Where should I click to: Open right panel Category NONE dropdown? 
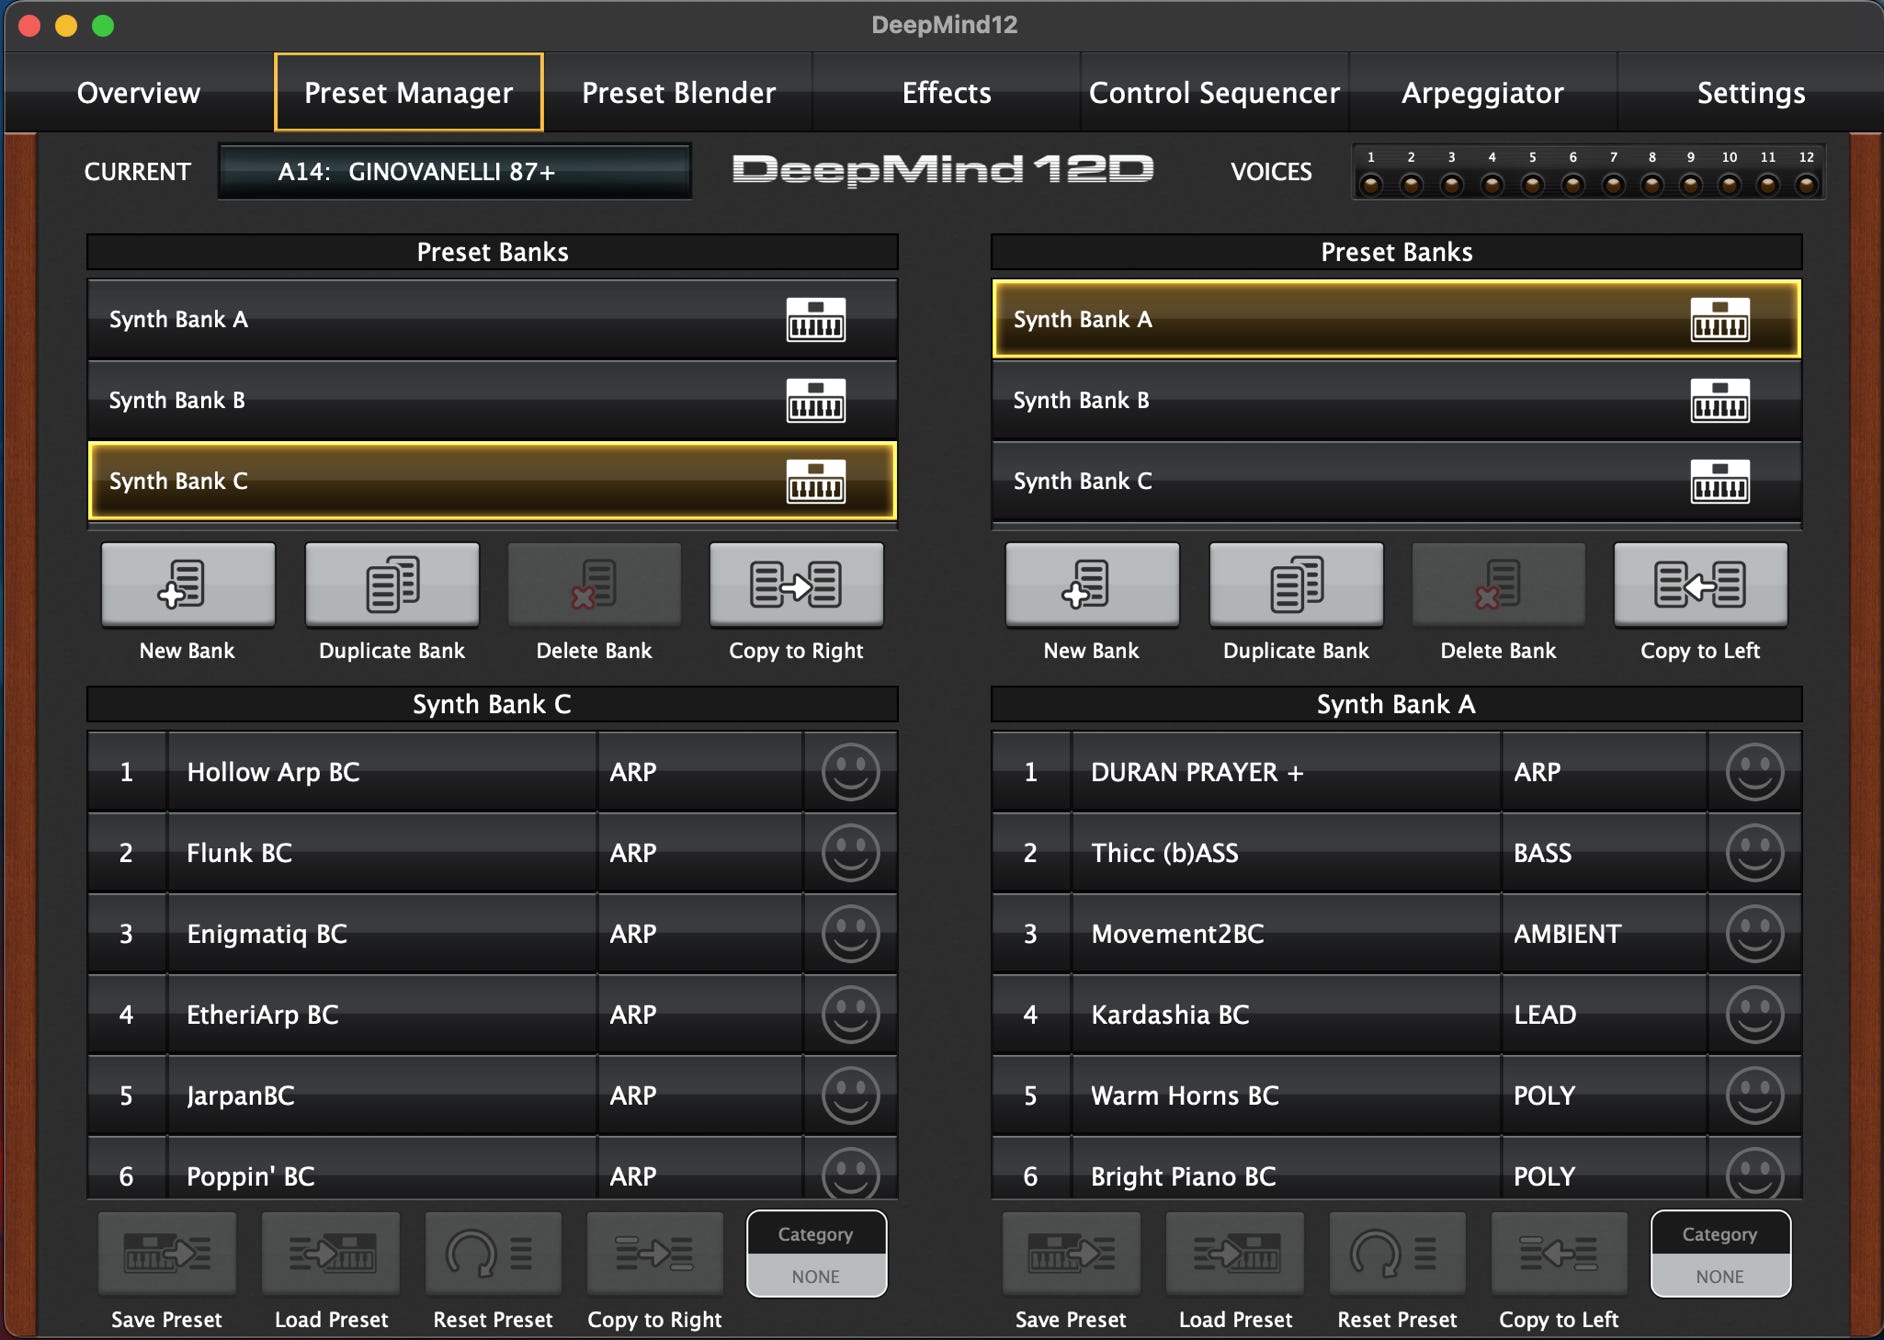pyautogui.click(x=1720, y=1254)
